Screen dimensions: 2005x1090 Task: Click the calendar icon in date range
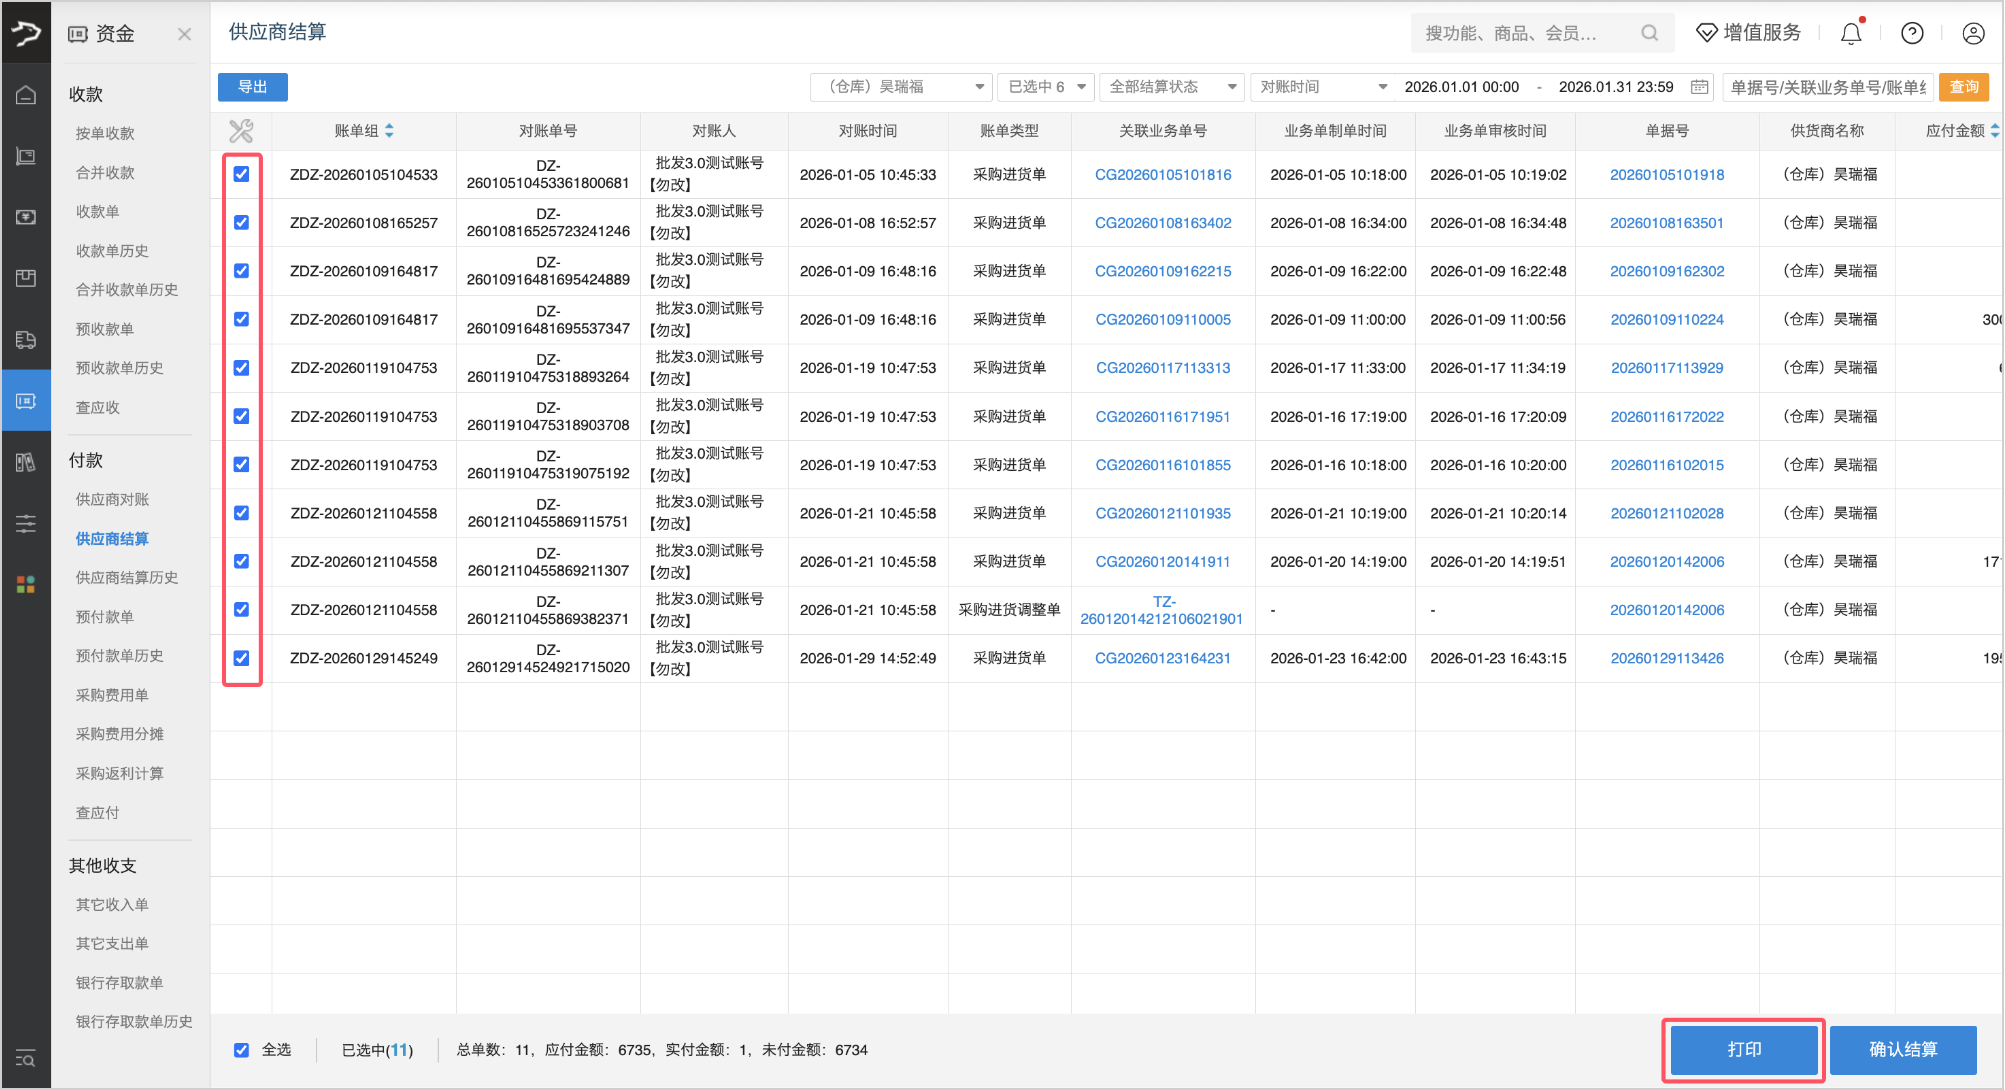[x=1699, y=87]
